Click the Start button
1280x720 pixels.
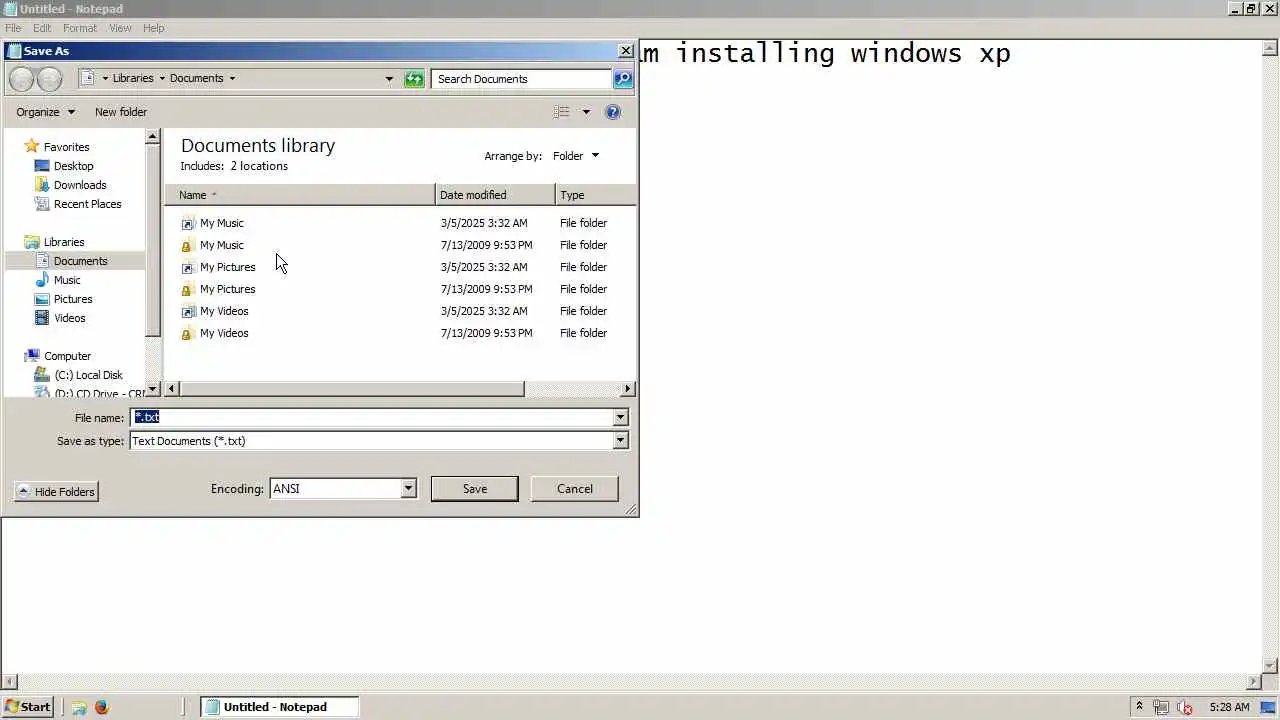pyautogui.click(x=27, y=707)
